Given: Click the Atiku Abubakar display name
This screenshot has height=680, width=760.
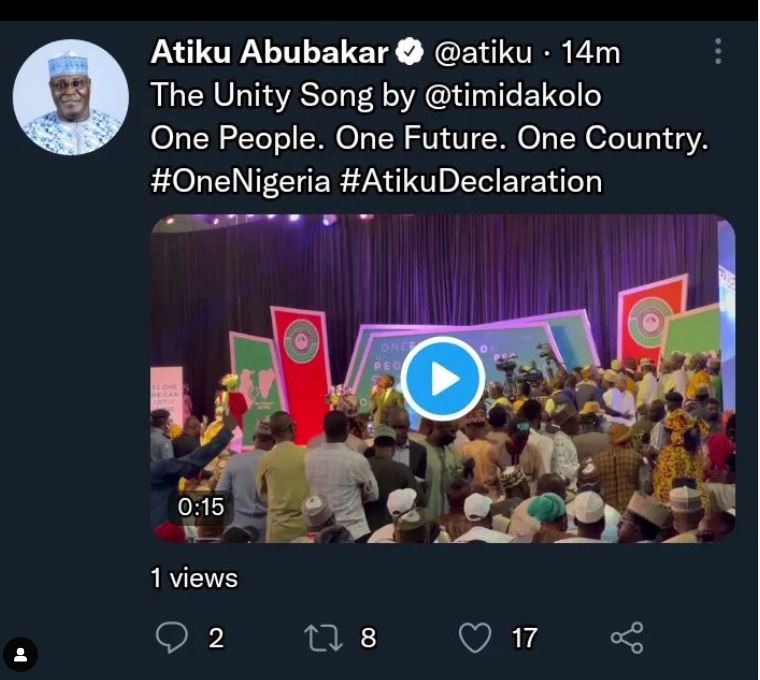Looking at the screenshot, I should tap(271, 52).
